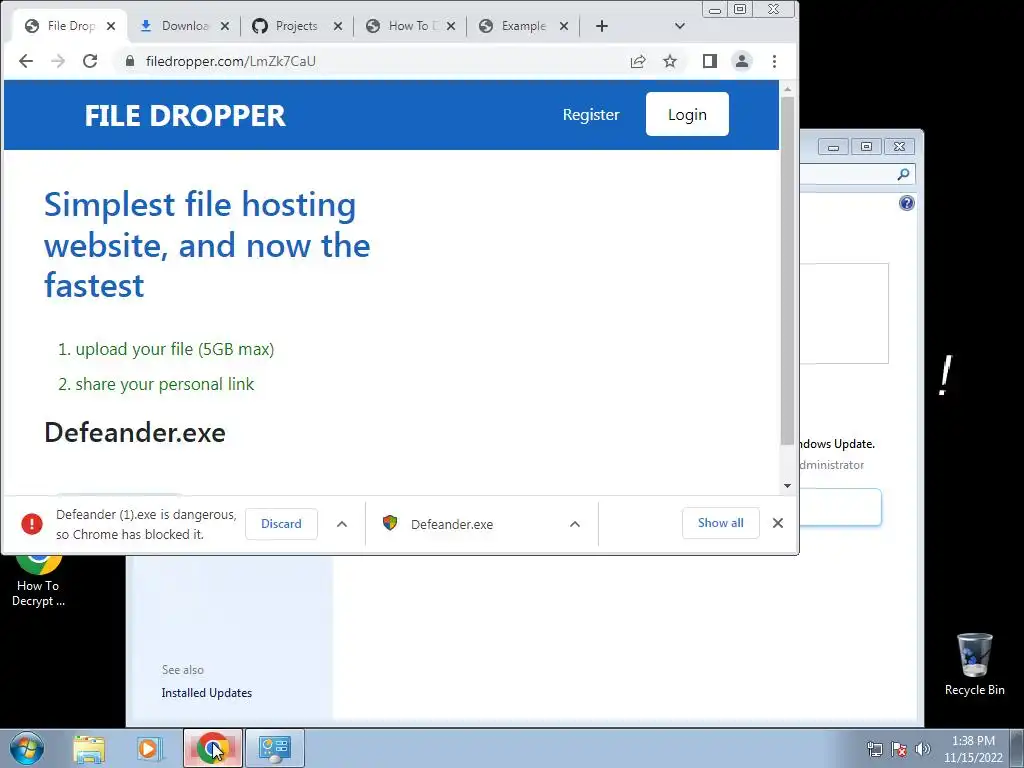Expand options for blocked Defeander (1).exe

[x=342, y=524]
